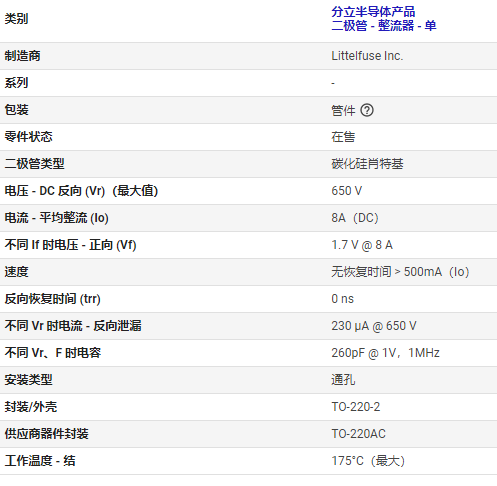Click the 类别 row label

16,19
